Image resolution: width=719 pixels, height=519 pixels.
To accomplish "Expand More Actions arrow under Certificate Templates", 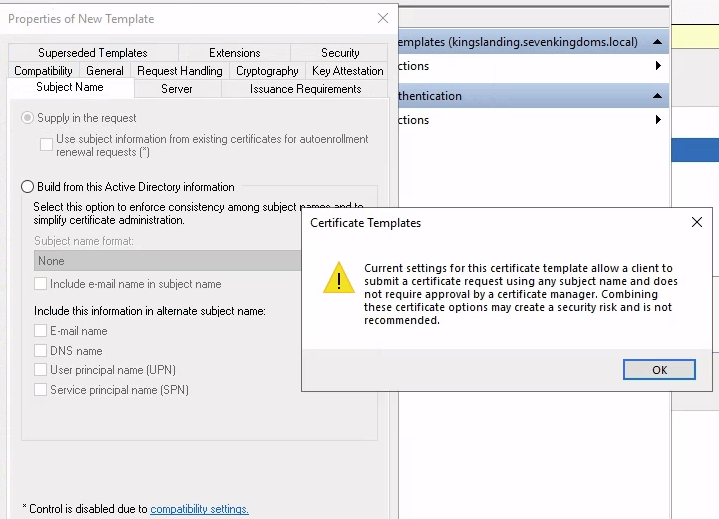I will pyautogui.click(x=658, y=66).
